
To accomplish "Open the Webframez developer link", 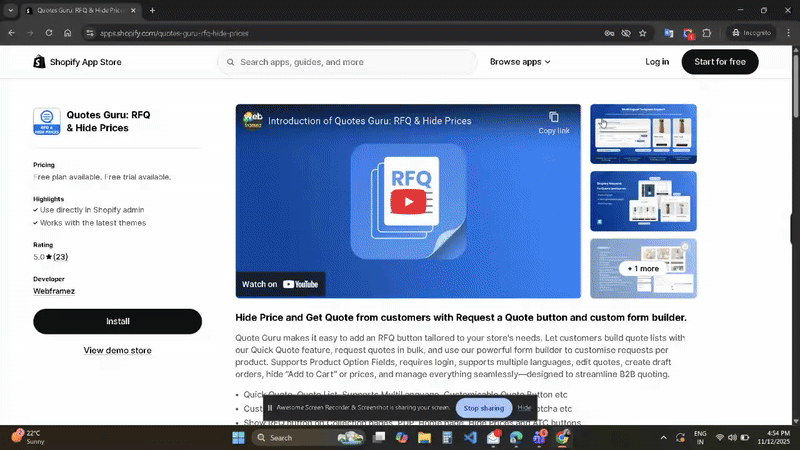I will [x=54, y=291].
